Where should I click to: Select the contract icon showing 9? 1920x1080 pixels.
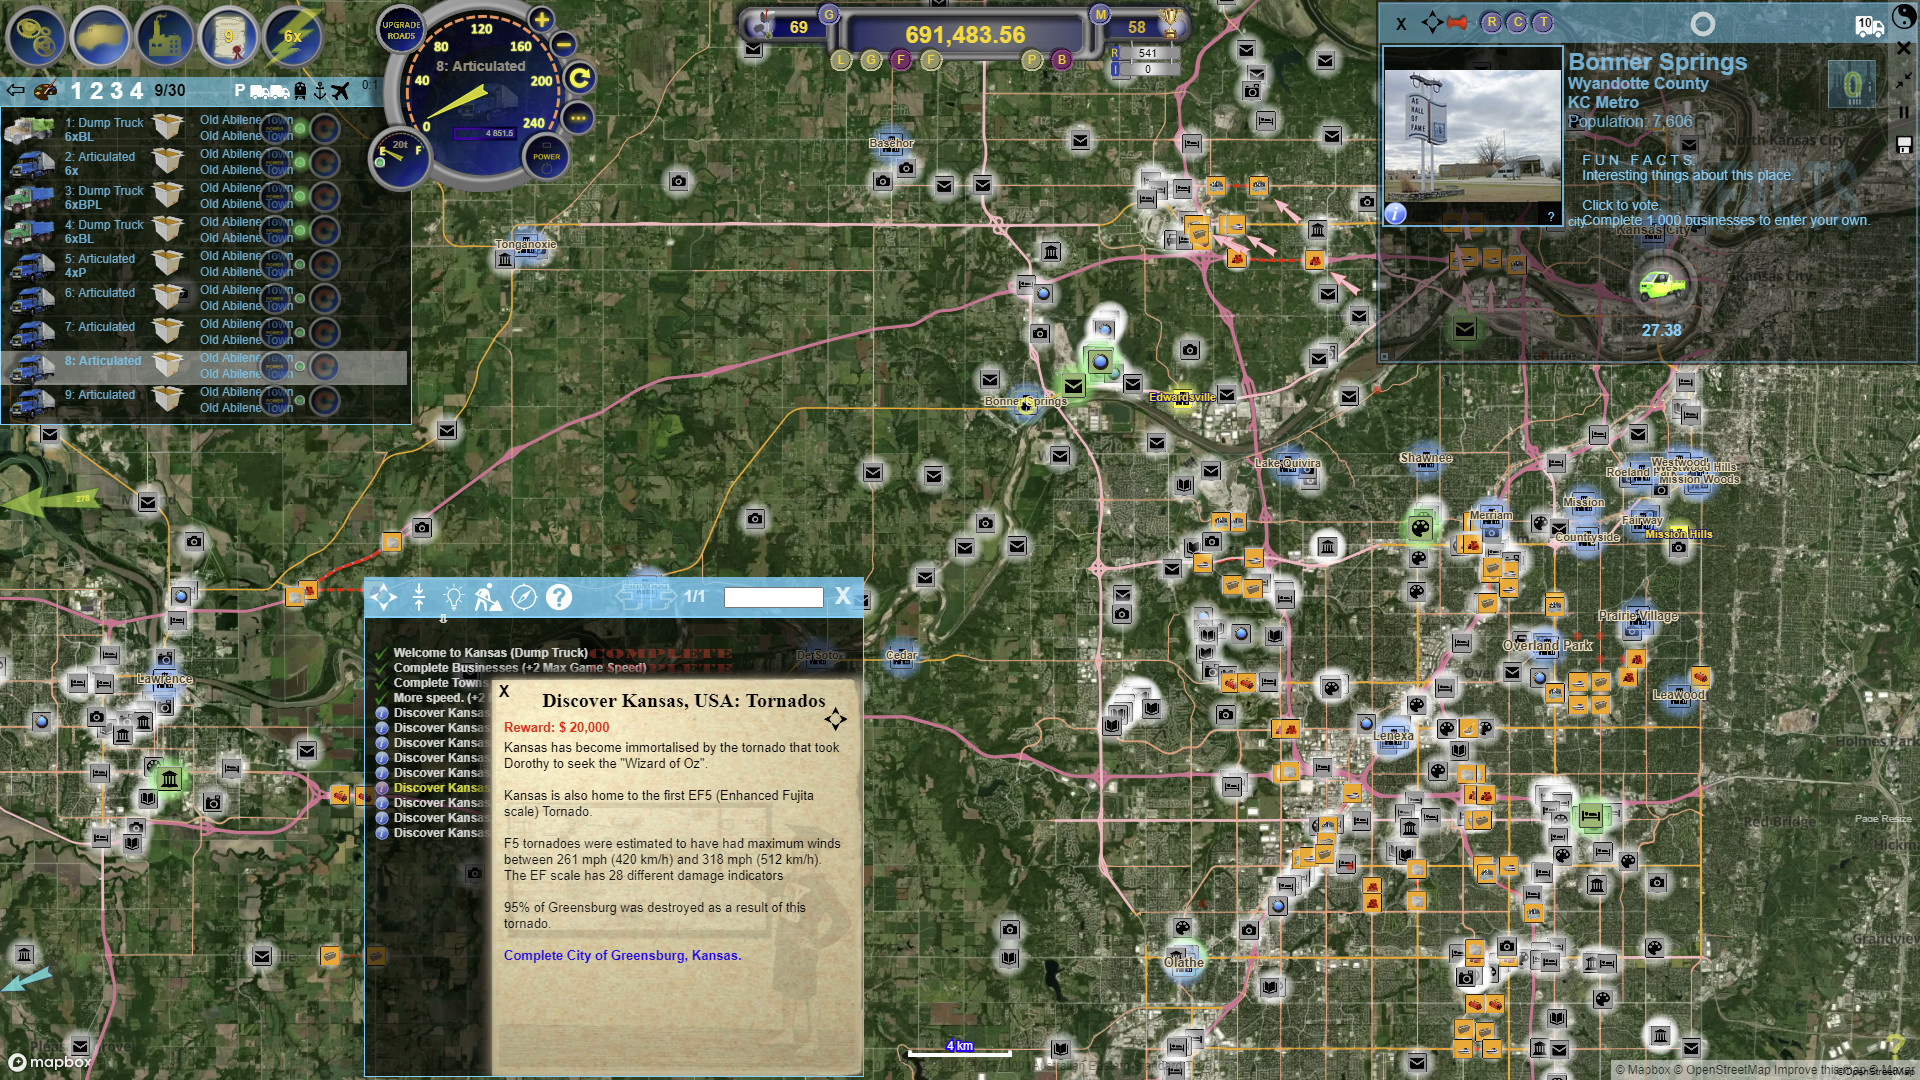tap(228, 38)
